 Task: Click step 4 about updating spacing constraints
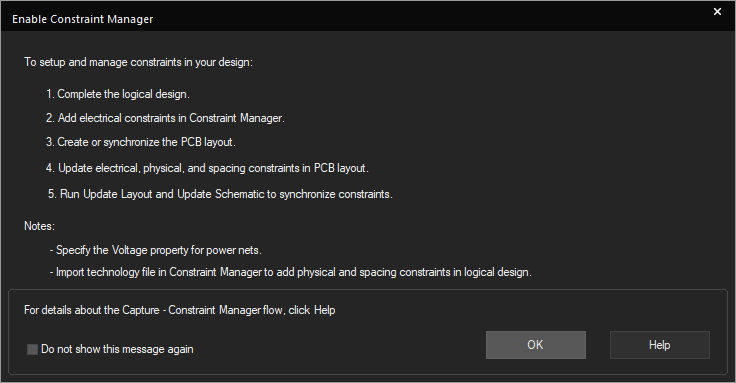pyautogui.click(x=207, y=168)
